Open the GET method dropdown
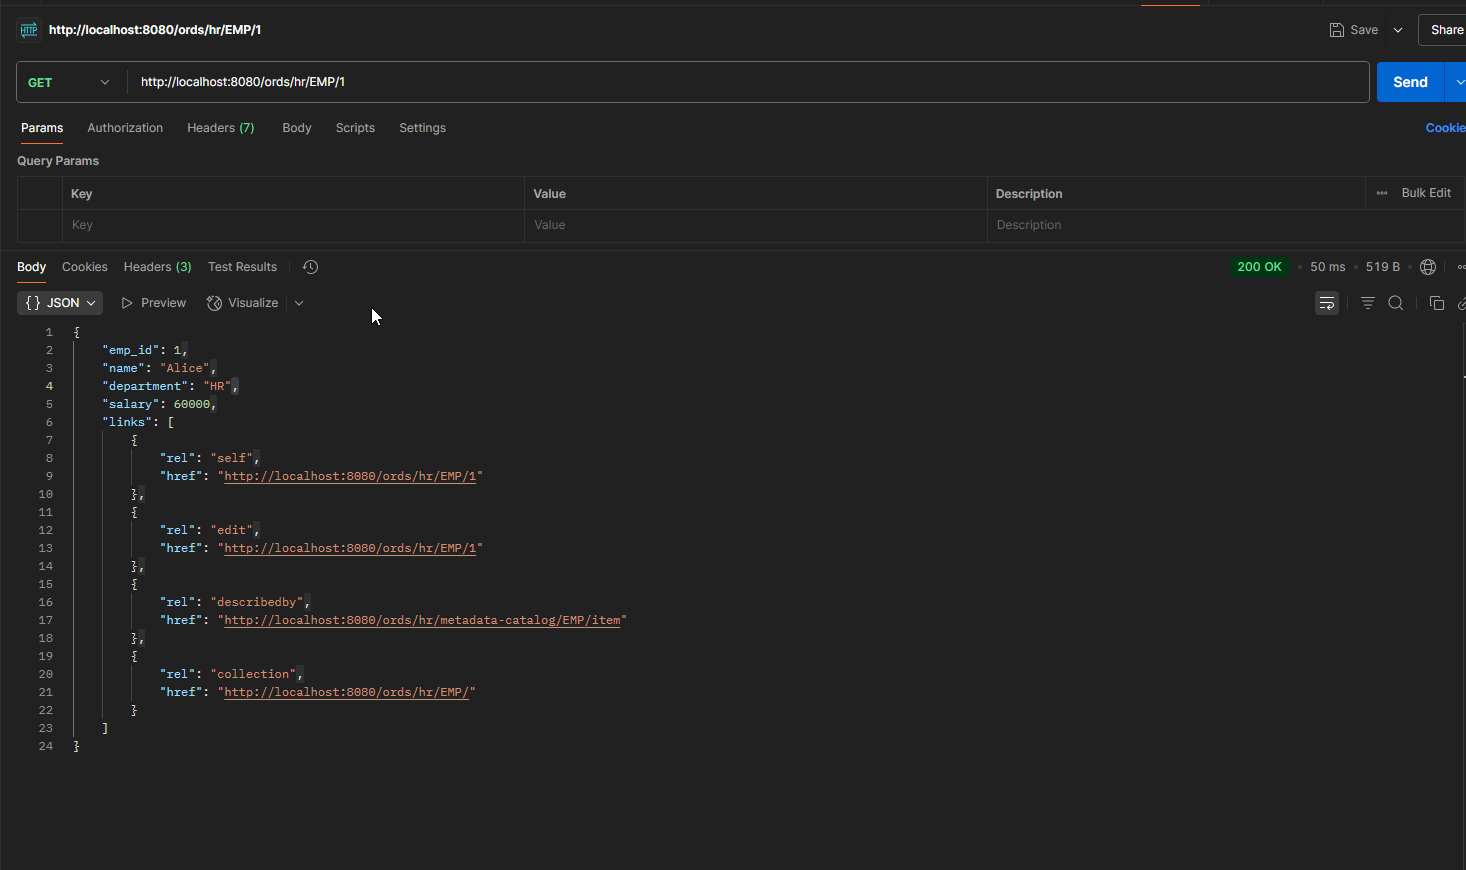The height and width of the screenshot is (870, 1466). coord(69,82)
